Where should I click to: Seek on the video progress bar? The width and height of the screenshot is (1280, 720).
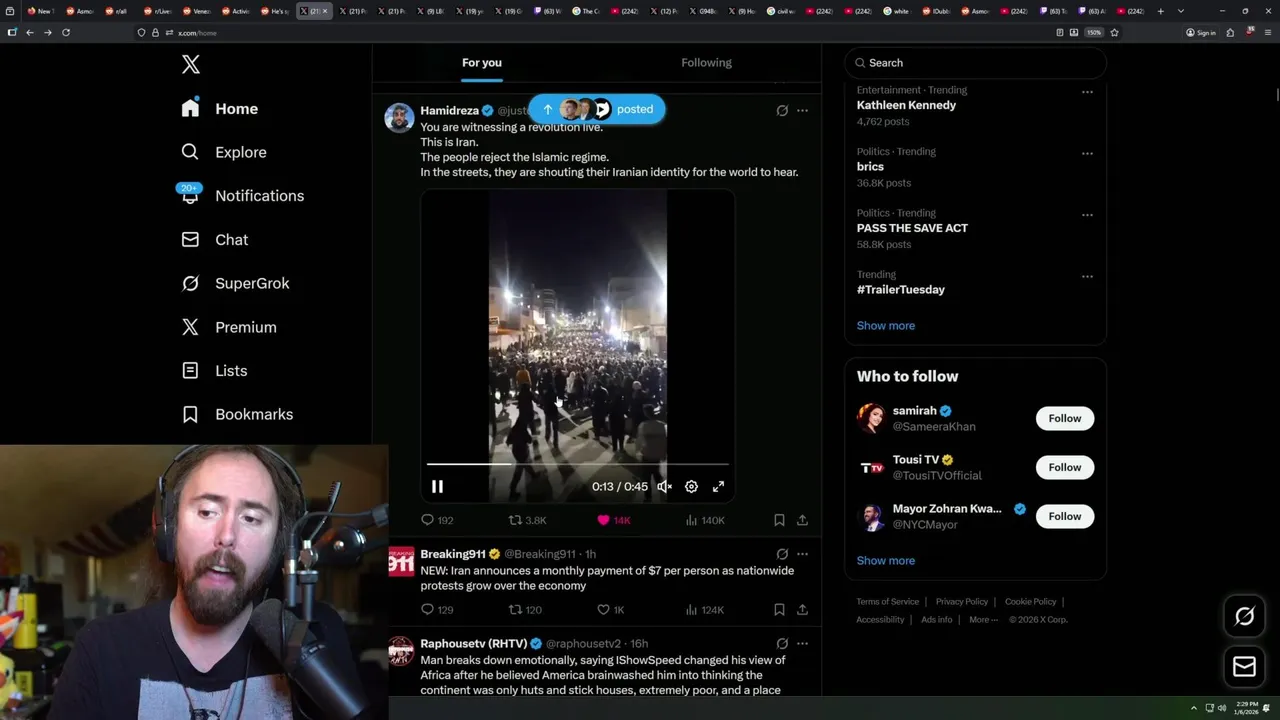point(577,465)
